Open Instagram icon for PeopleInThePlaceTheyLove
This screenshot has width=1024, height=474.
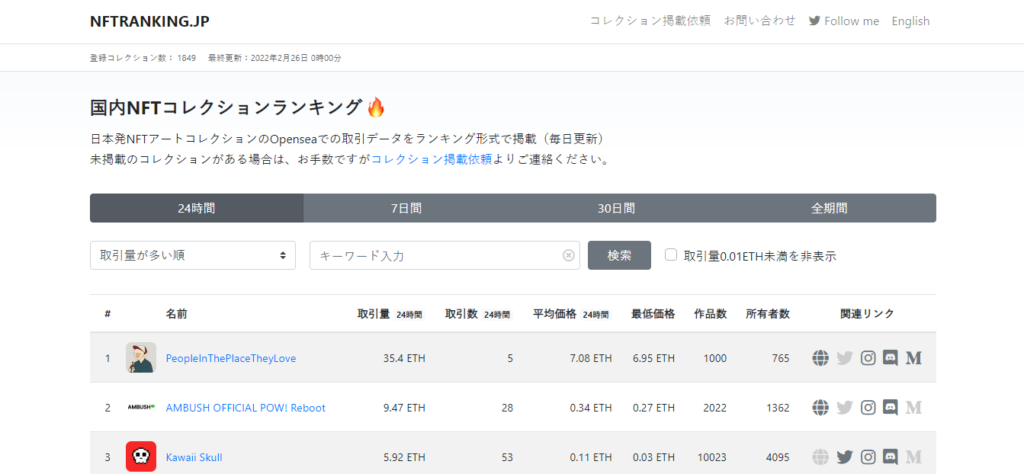pyautogui.click(x=868, y=358)
